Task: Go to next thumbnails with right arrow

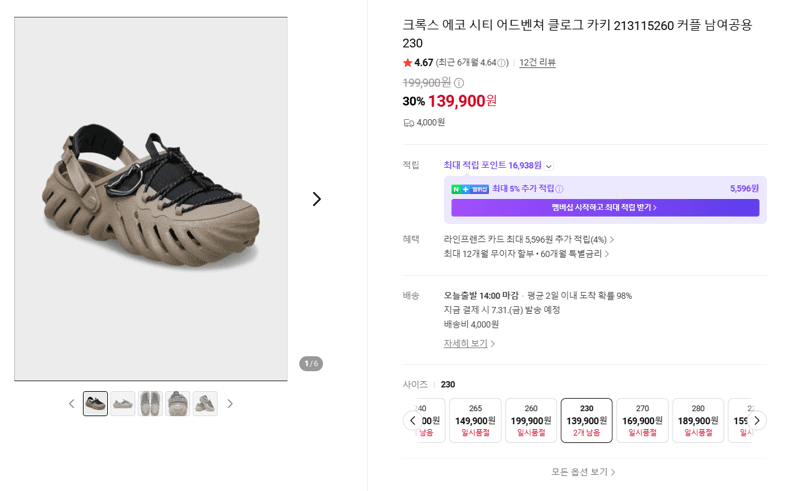Action: [230, 404]
